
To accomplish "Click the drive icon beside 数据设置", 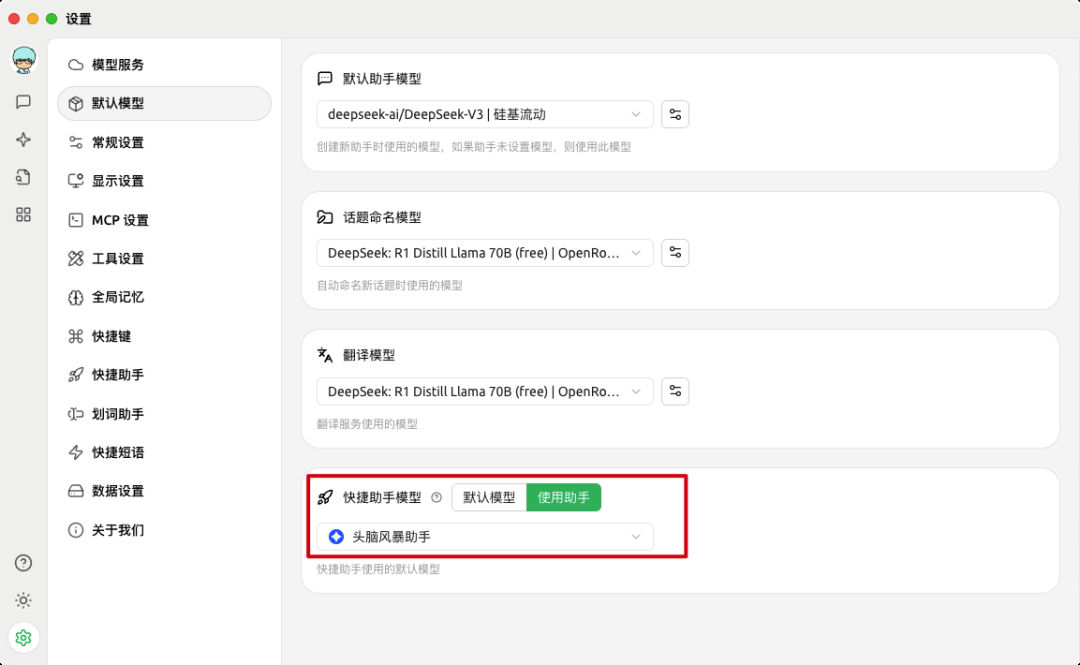I will click(76, 491).
